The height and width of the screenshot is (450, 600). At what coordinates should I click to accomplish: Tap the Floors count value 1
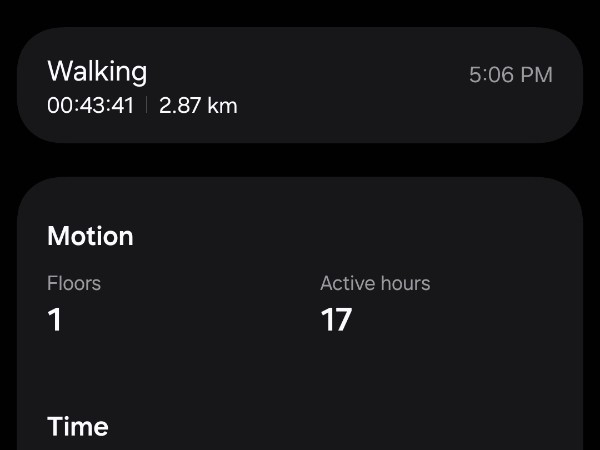point(55,320)
